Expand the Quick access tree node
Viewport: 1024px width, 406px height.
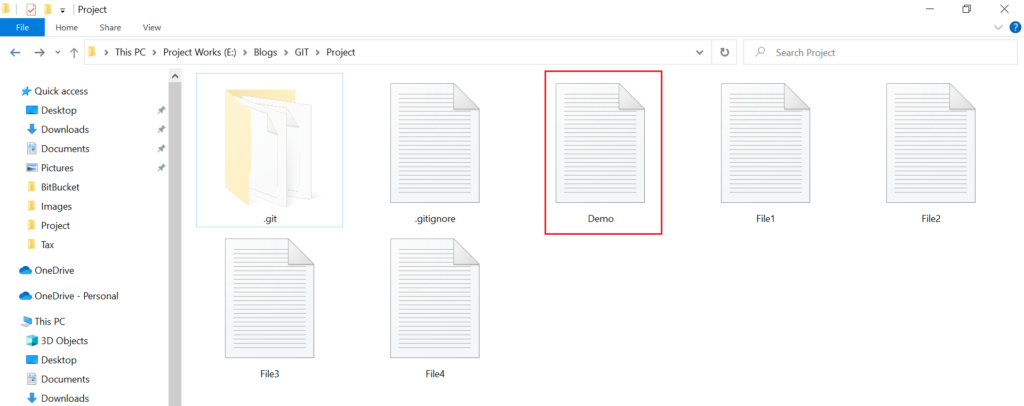pyautogui.click(x=12, y=91)
